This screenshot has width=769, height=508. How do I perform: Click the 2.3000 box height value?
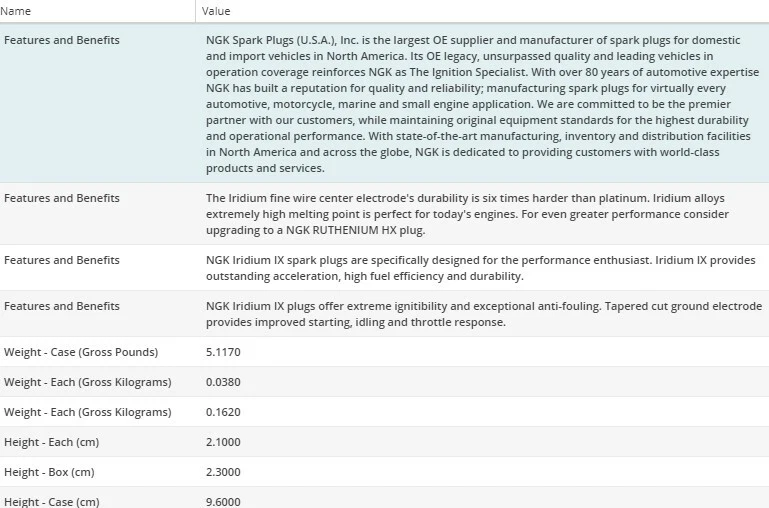pyautogui.click(x=223, y=472)
